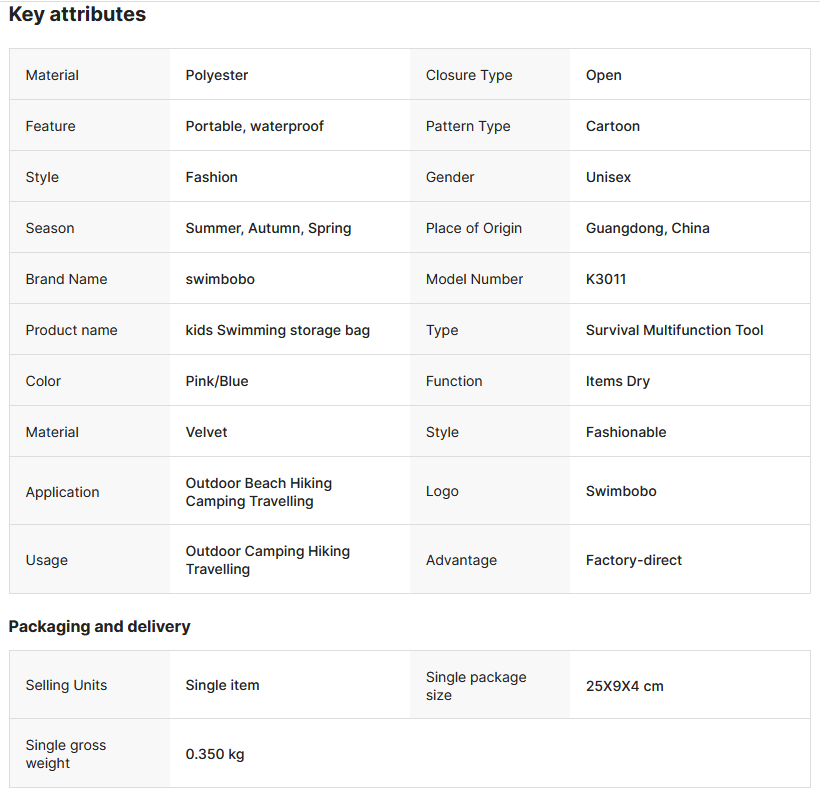820x801 pixels.
Task: Click the K3011 model number
Action: click(x=606, y=279)
